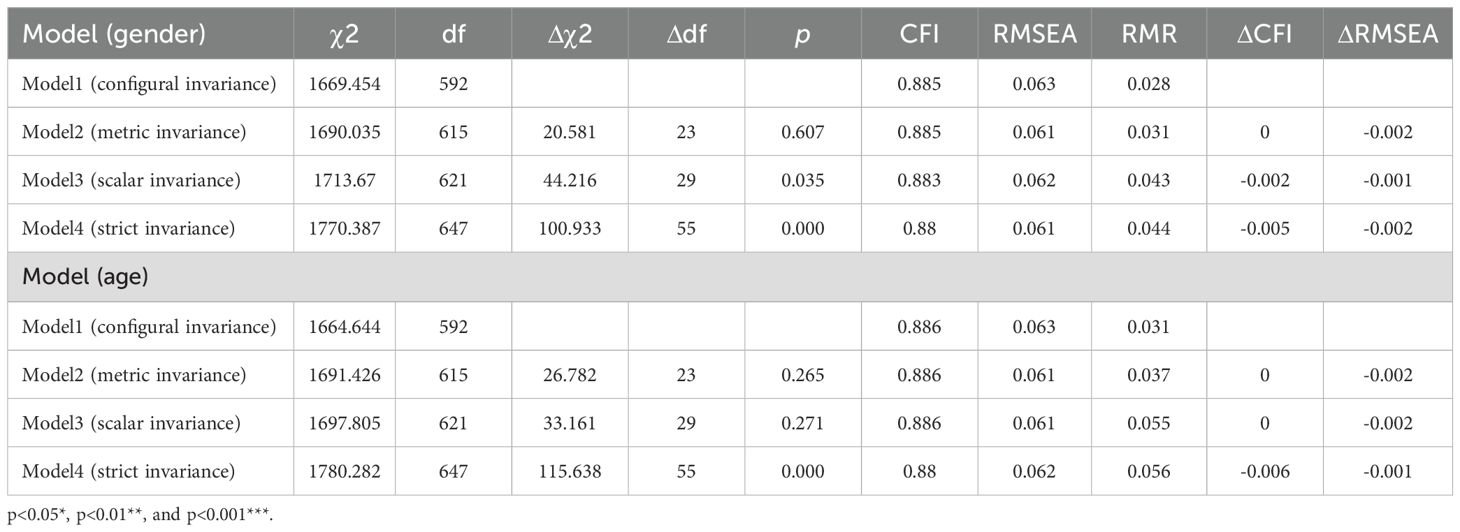Select the italic p column header
The image size is (1460, 532).
pyautogui.click(x=797, y=34)
